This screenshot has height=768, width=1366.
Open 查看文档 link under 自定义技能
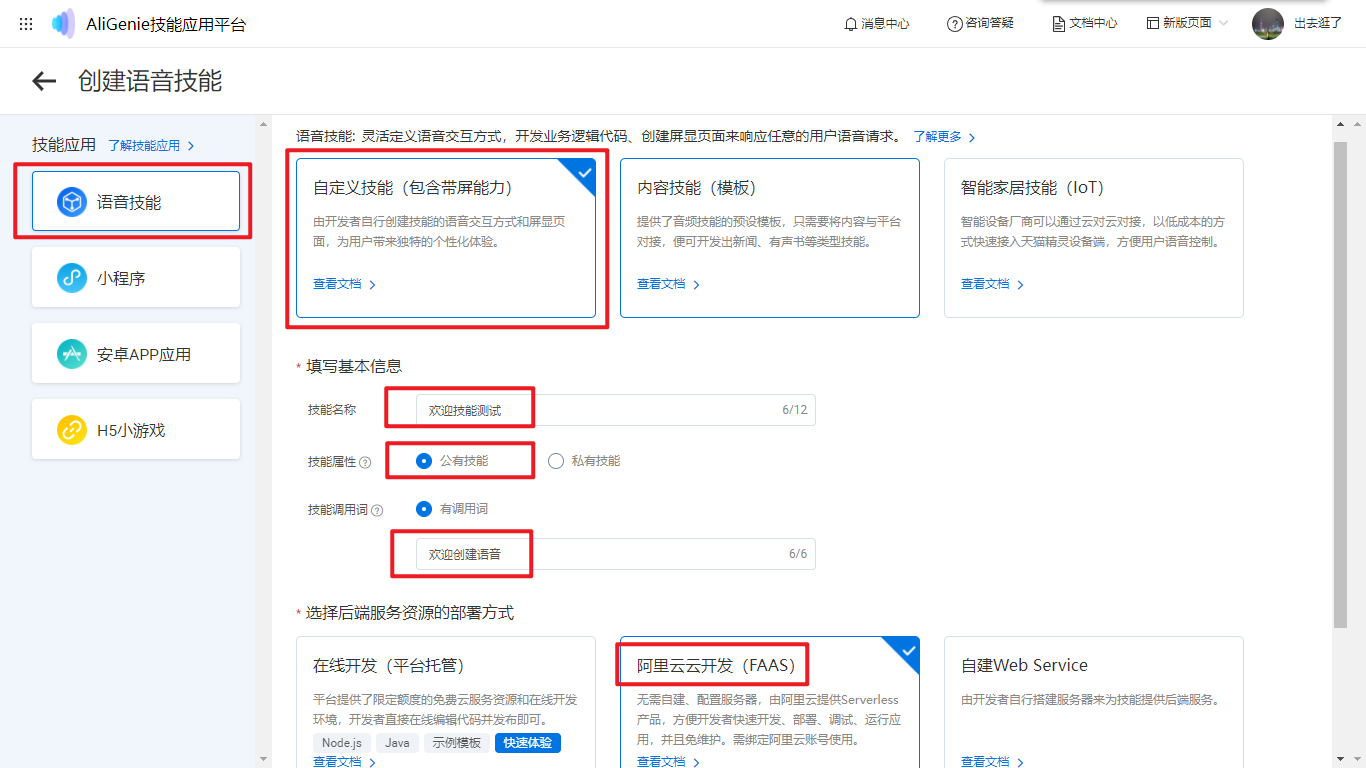(337, 285)
